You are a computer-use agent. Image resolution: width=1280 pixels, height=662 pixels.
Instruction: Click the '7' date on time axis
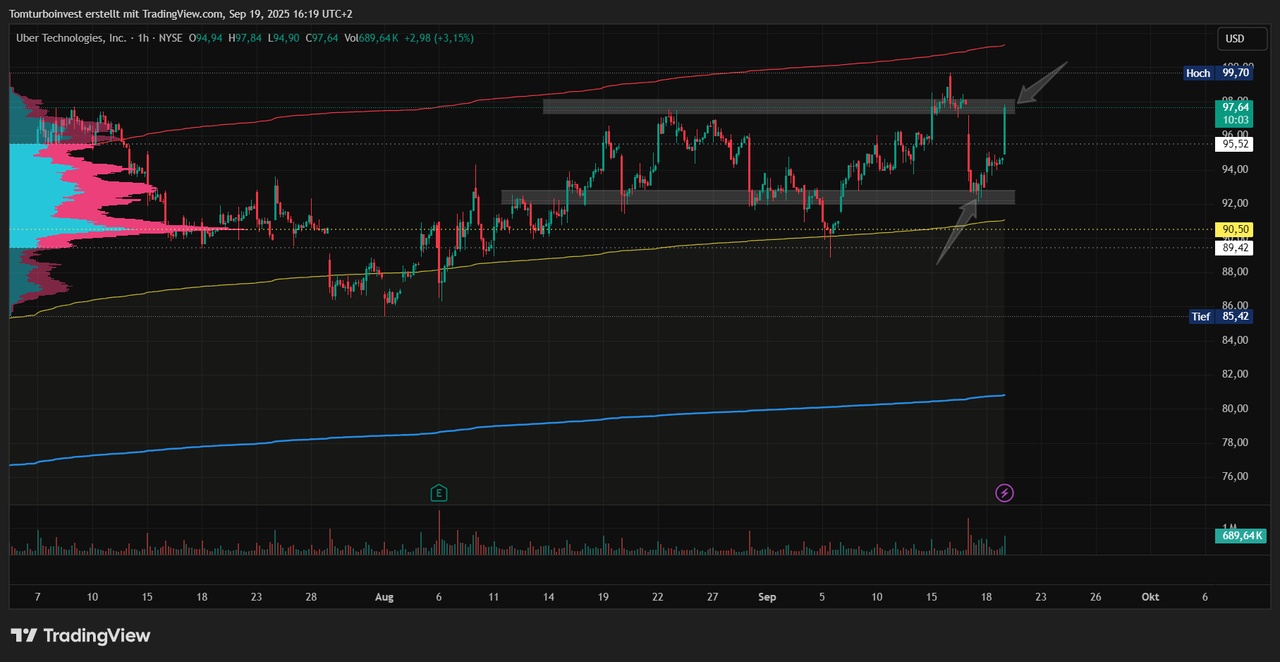[x=37, y=597]
